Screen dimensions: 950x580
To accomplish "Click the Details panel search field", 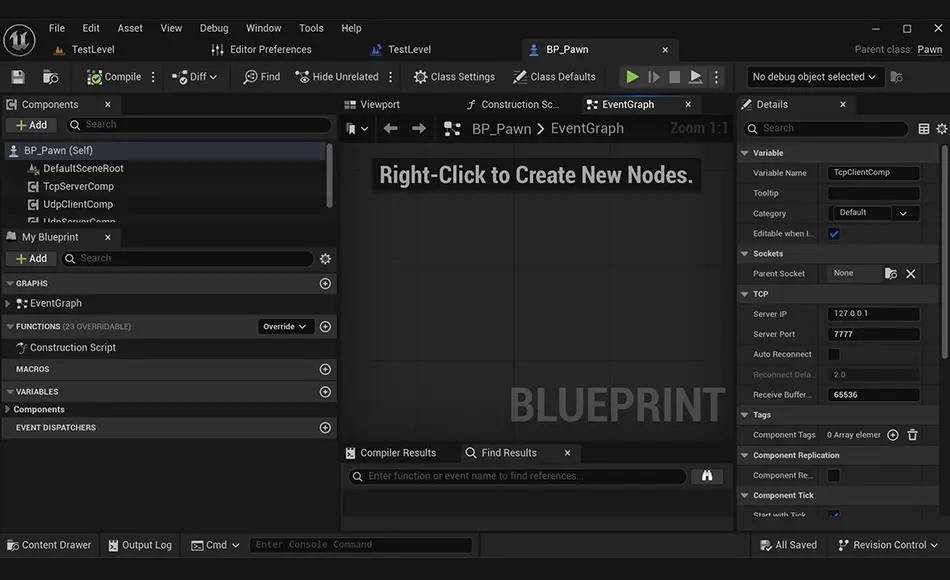I will (x=826, y=128).
